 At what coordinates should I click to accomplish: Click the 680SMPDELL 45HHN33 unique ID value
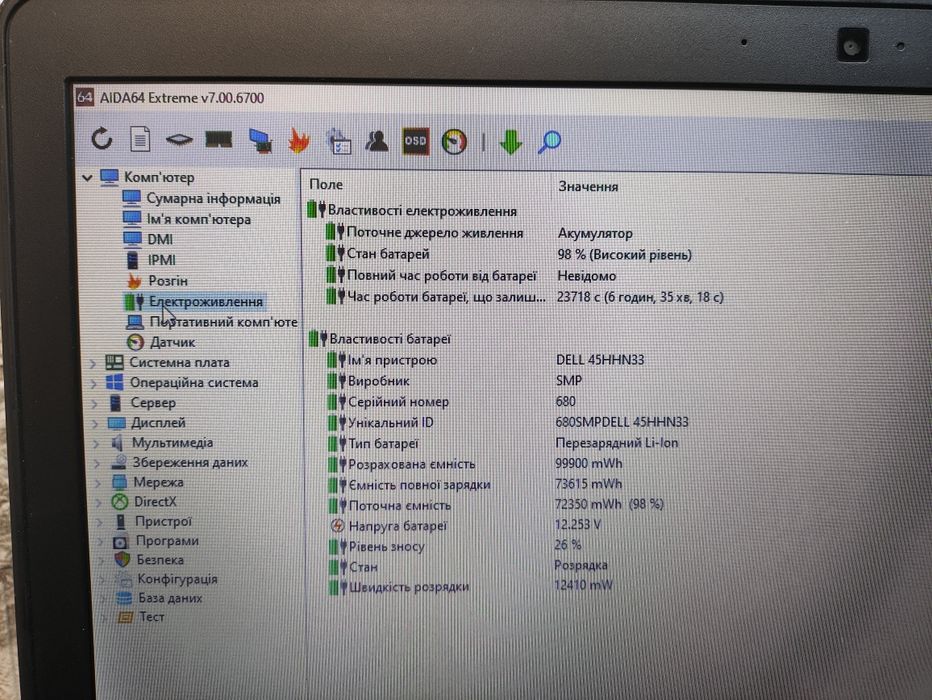click(x=622, y=422)
